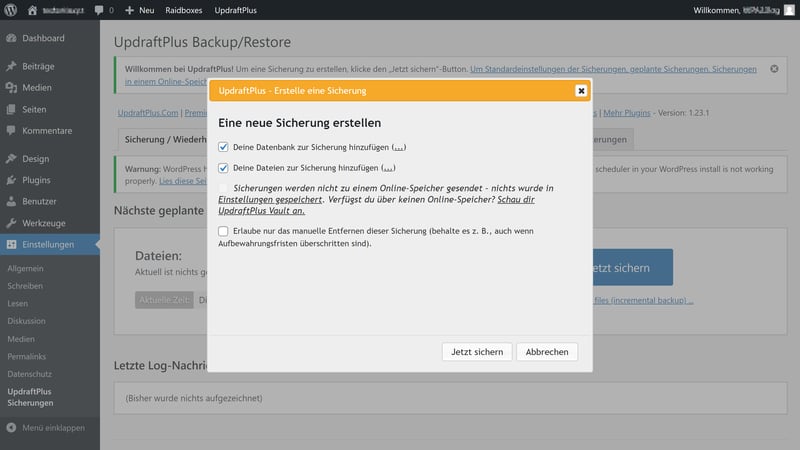The height and width of the screenshot is (450, 800).
Task: Click Abbrechen button
Action: point(547,352)
